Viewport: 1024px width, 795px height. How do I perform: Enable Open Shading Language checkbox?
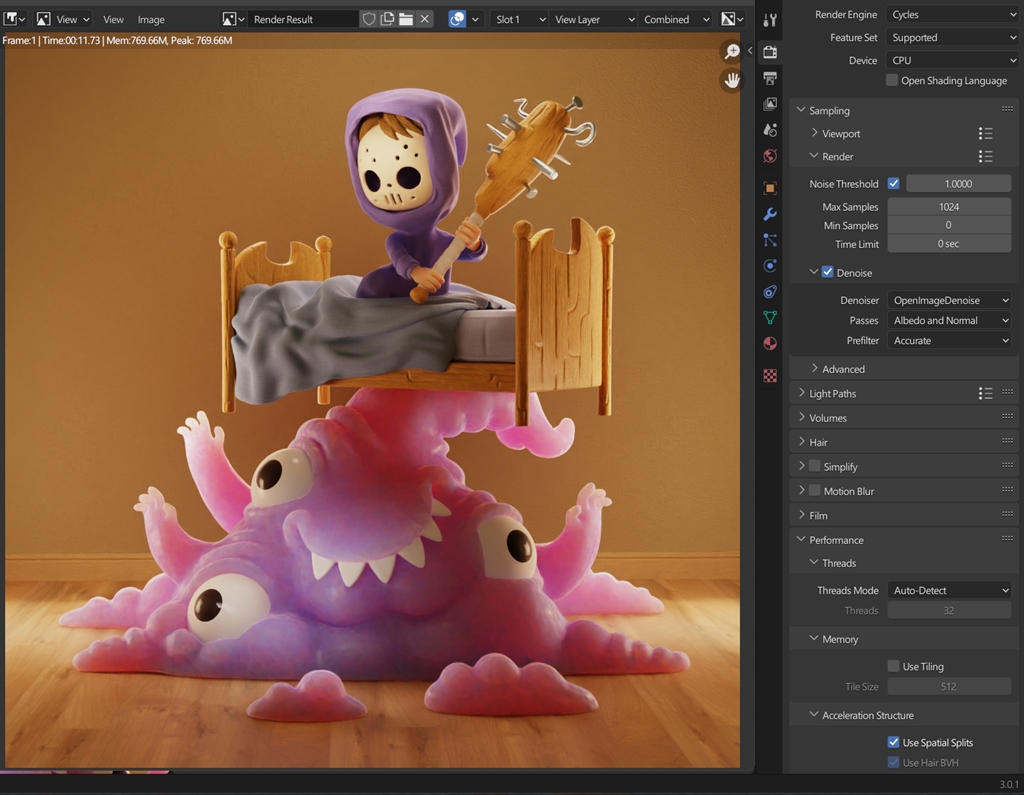click(892, 80)
